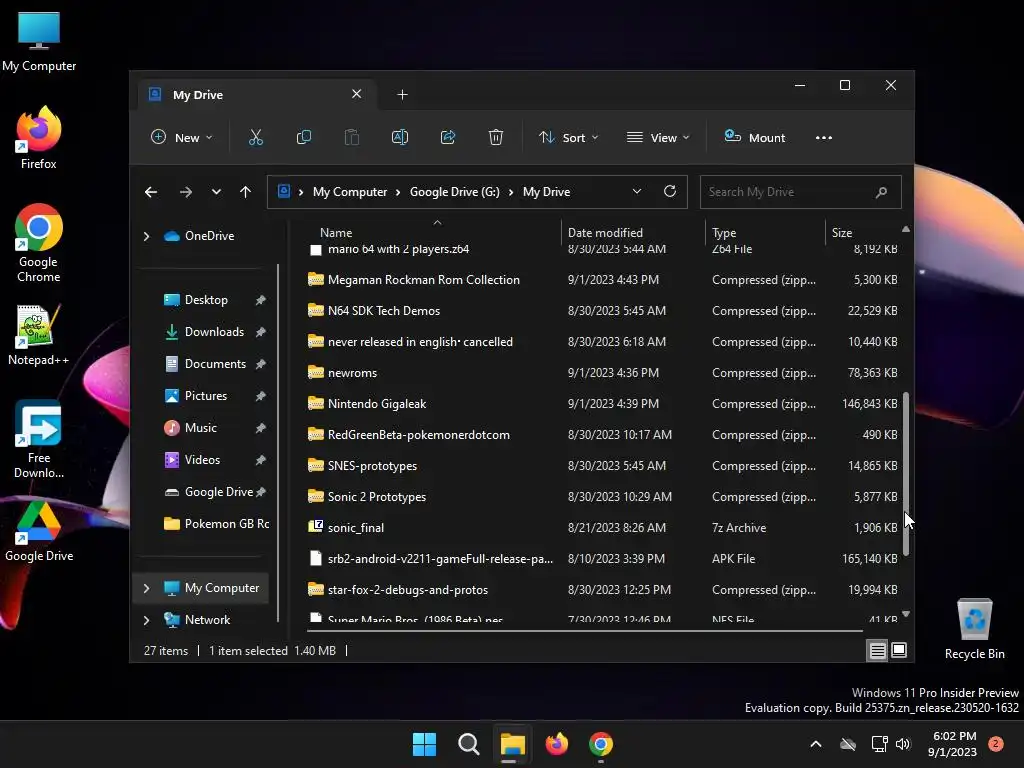Screen dimensions: 1024x768
Task: Select RedGreenBeta-pokemonerdotcom item
Action: point(419,435)
